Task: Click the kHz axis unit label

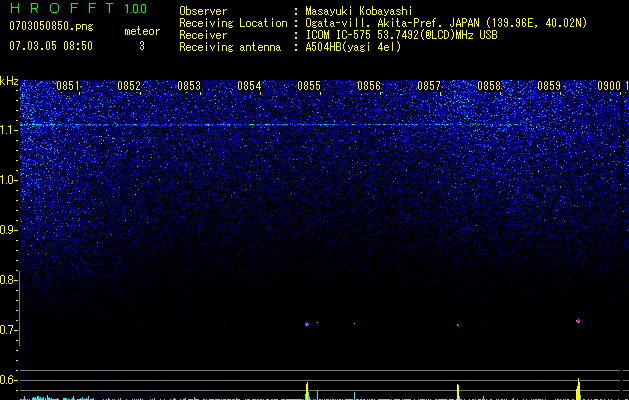Action: click(x=9, y=81)
